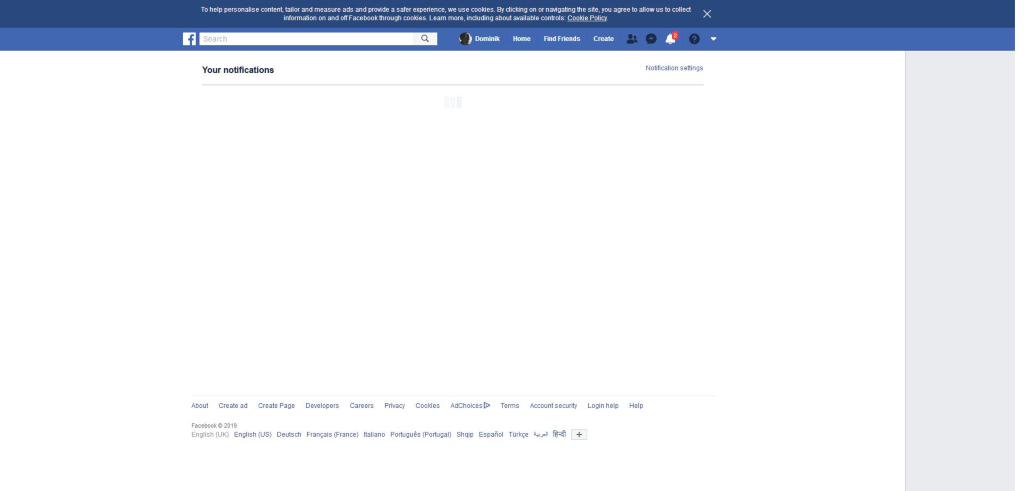The width and height of the screenshot is (1024, 491).
Task: Open the Developers footer link
Action: 322,405
